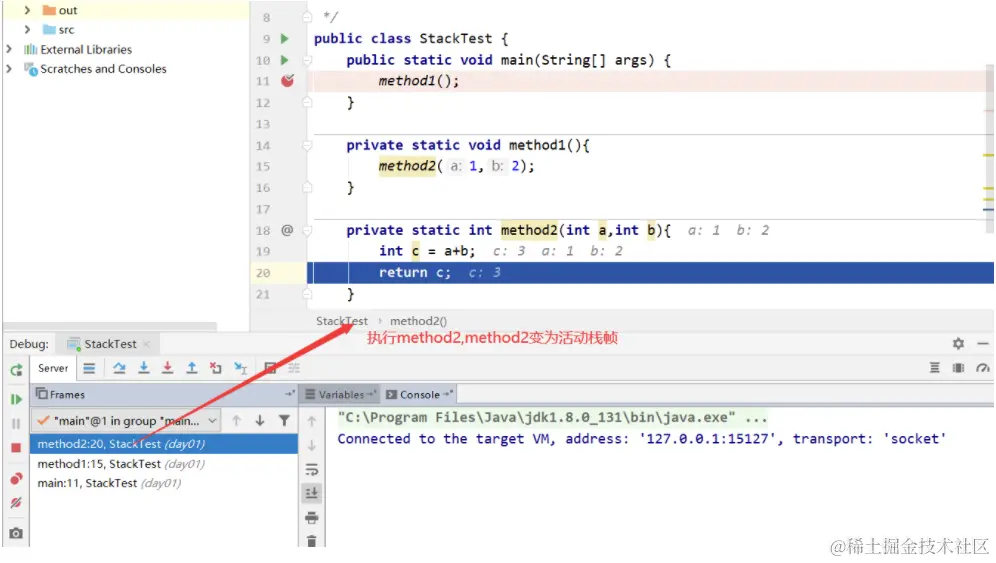Drop the current frame
Viewport: 996px width, 563px height.
(x=216, y=368)
